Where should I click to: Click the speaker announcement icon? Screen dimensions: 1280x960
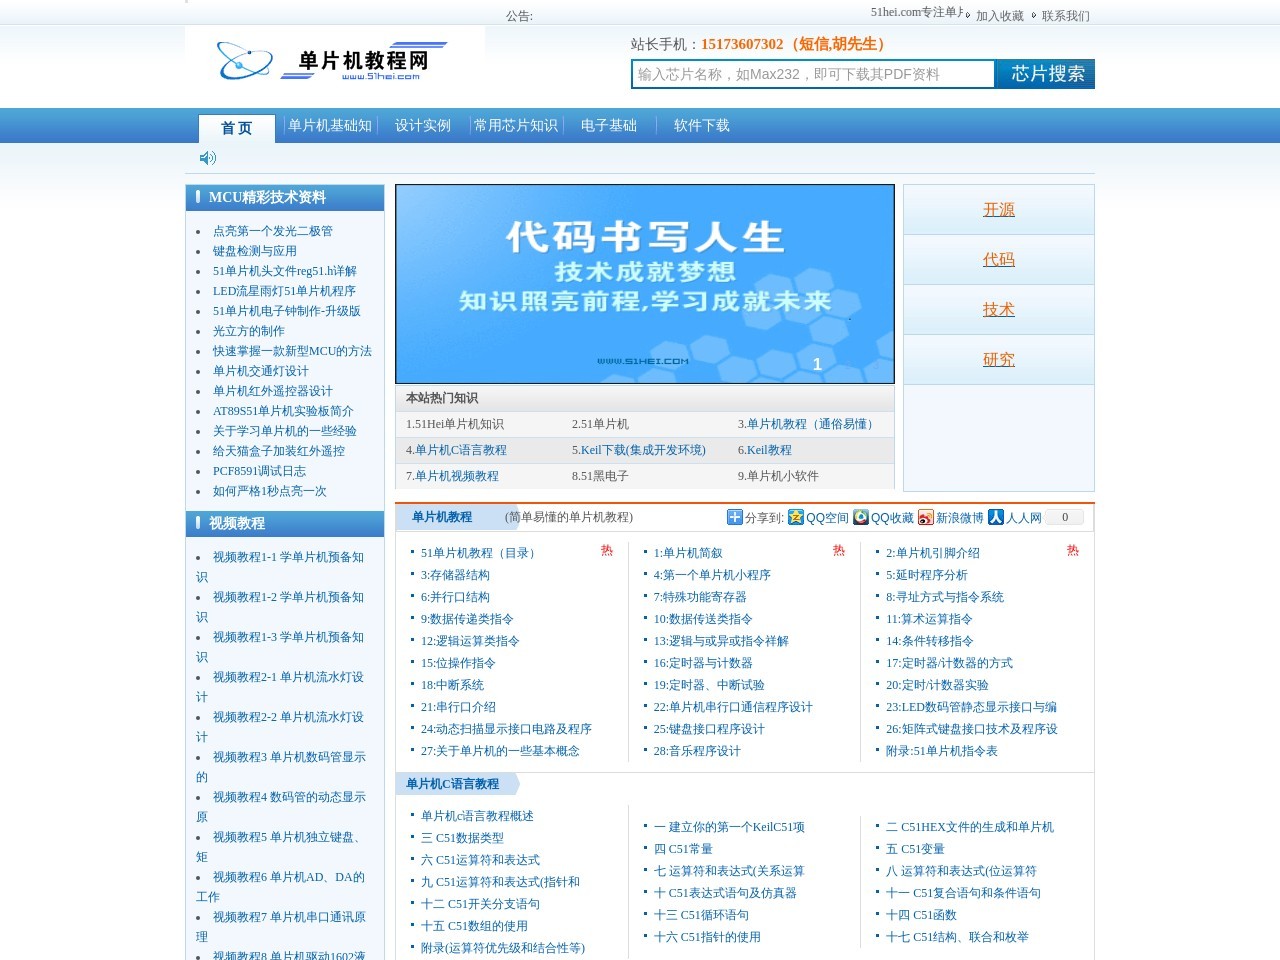click(x=207, y=158)
